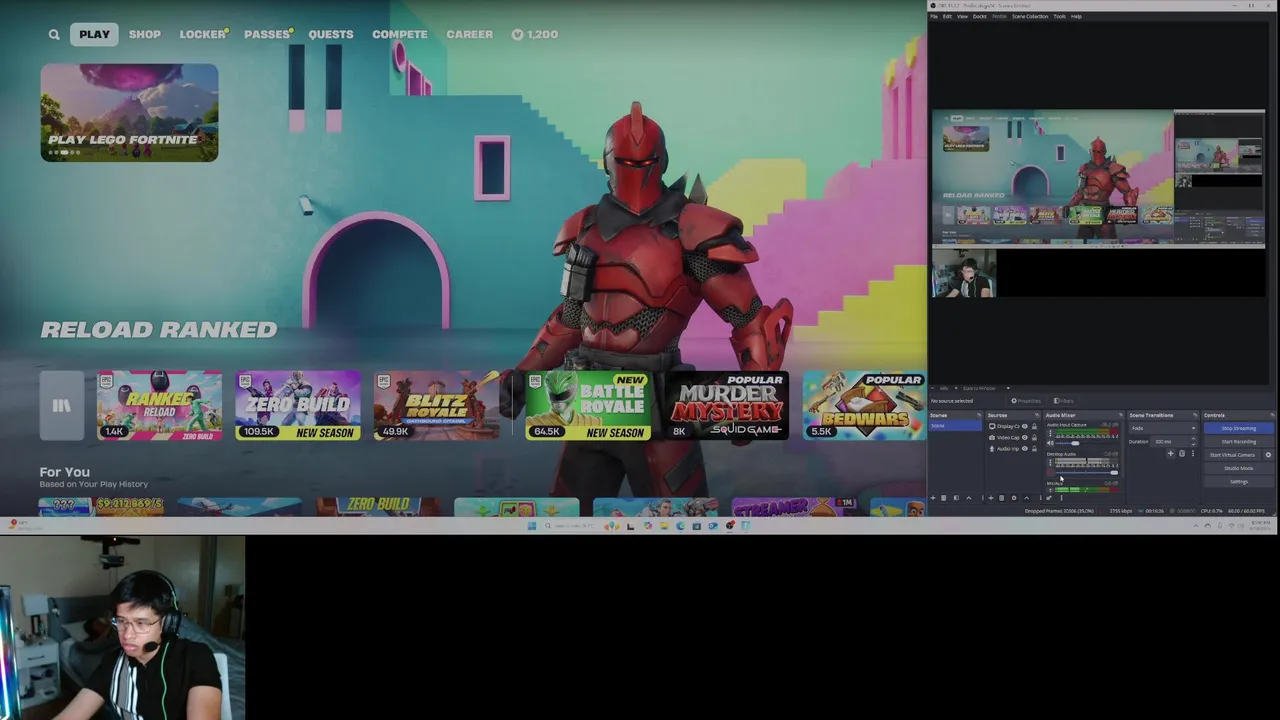Open the OBS Scene Collection menu
This screenshot has height=720, width=1280.
point(1030,16)
